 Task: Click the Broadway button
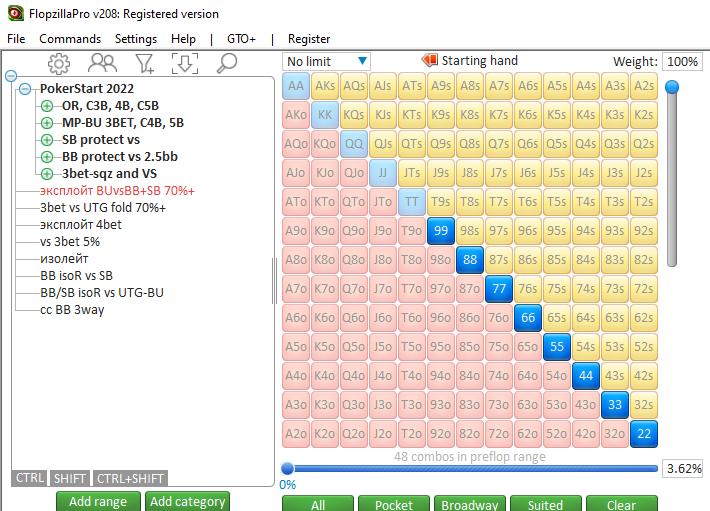click(x=470, y=504)
